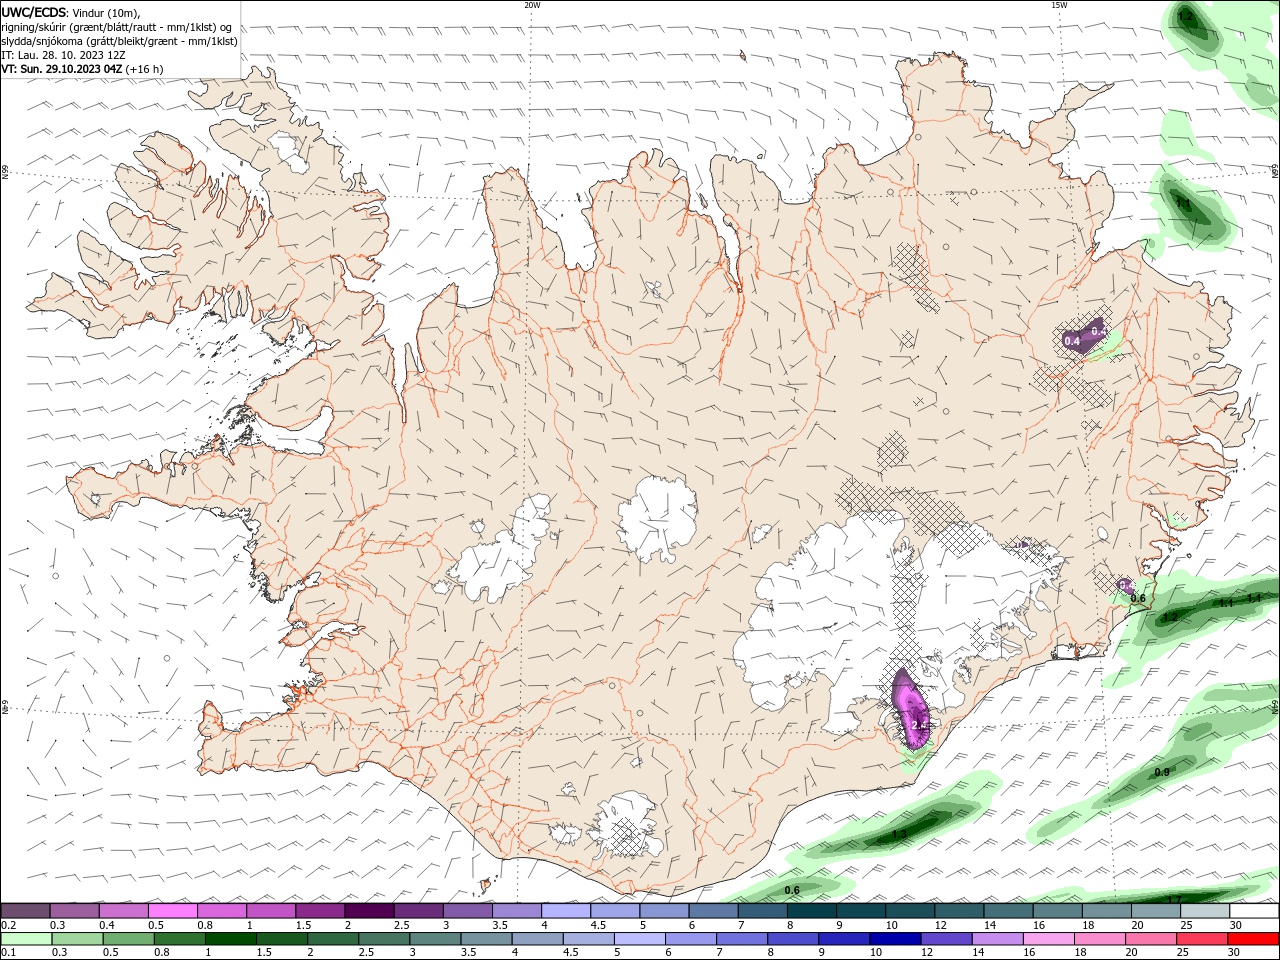Click the darkest purple 2 swatch in top legend row
Screen dimensions: 1280x960
click(x=368, y=911)
